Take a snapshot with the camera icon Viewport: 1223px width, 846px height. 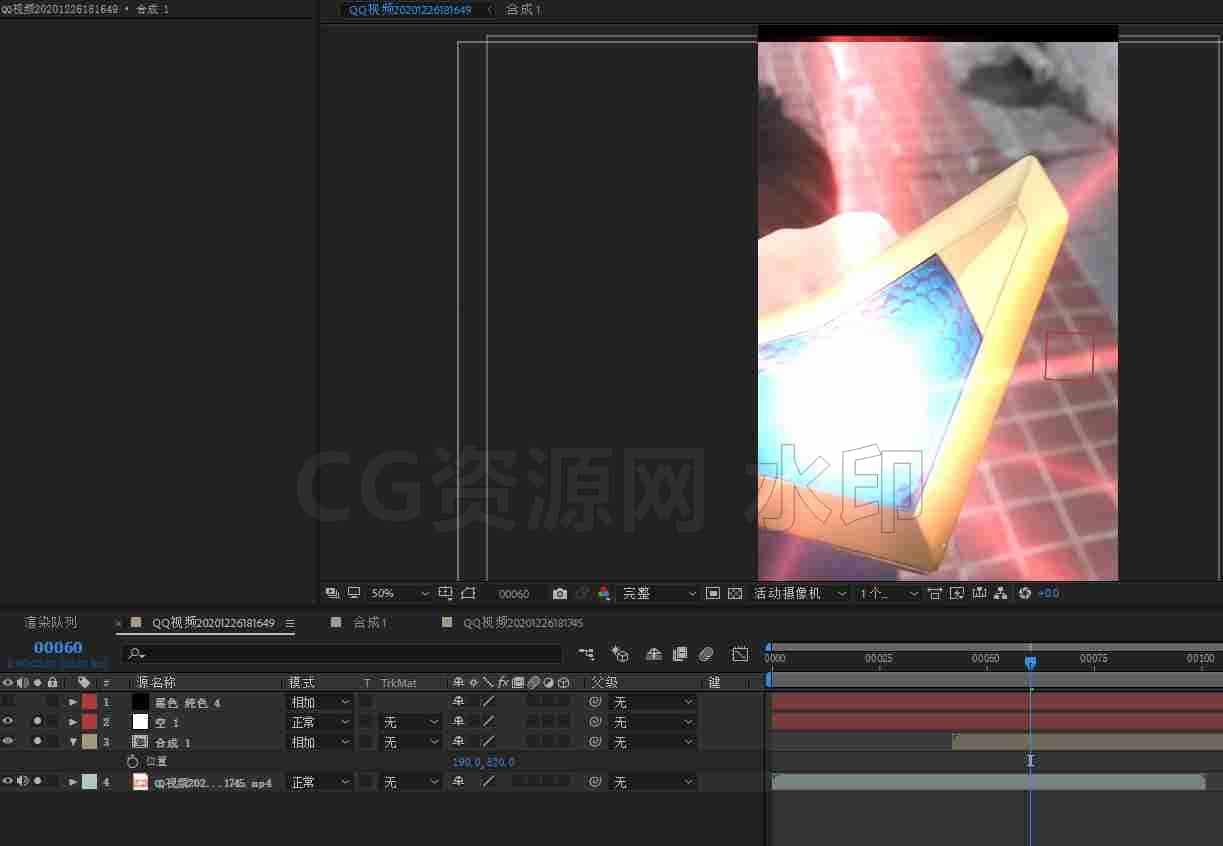(559, 593)
